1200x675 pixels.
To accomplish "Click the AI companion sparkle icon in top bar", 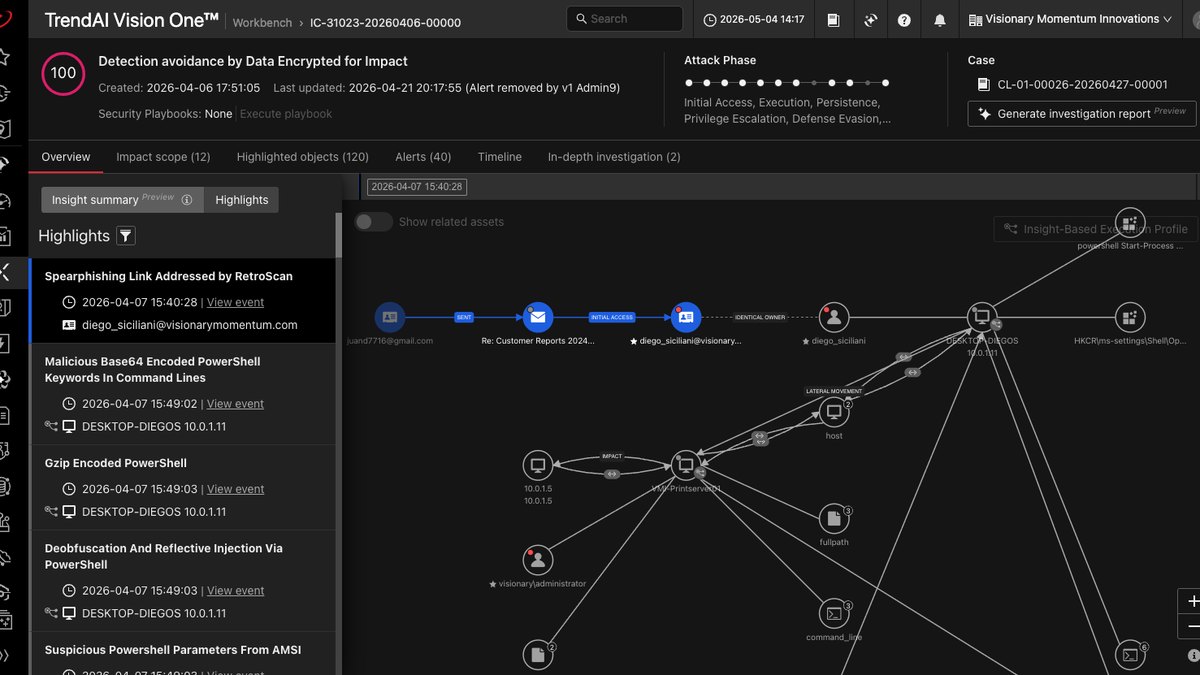I will click(870, 19).
